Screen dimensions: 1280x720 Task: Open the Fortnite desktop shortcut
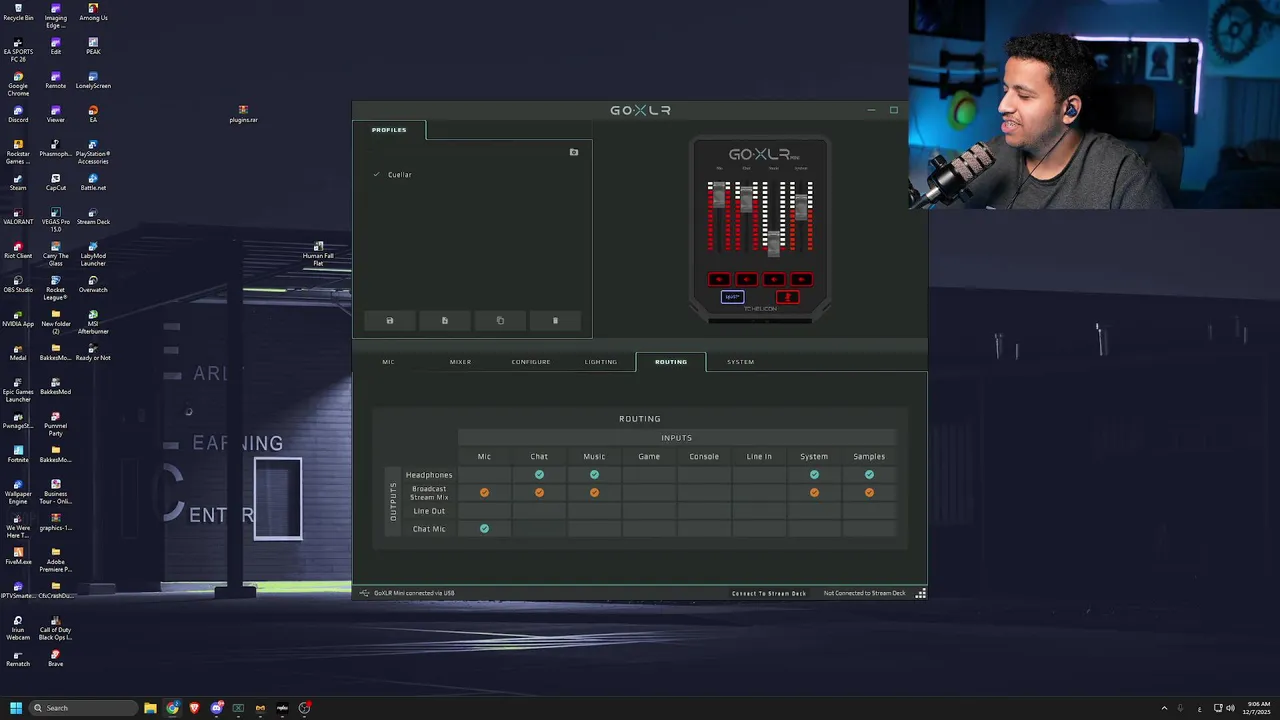18,454
